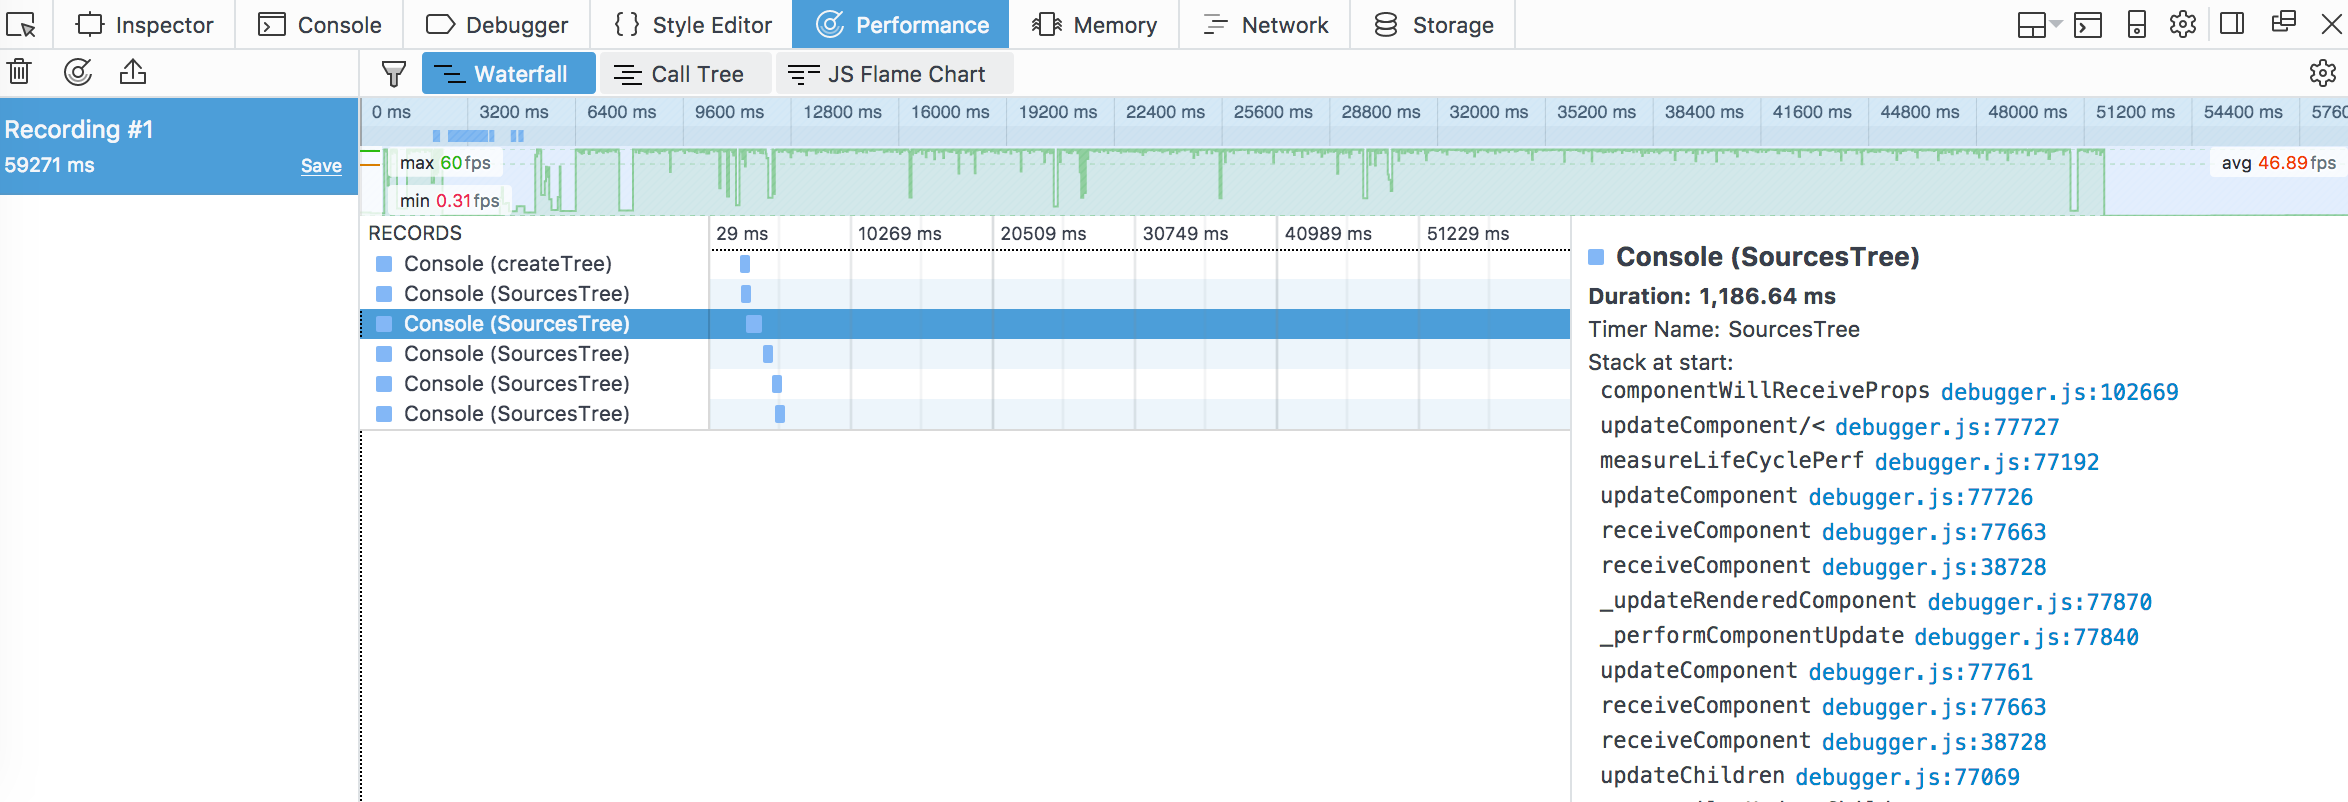Click the marker overview strip at the top
Image resolution: width=2348 pixels, height=802 pixels.
coord(1354,135)
